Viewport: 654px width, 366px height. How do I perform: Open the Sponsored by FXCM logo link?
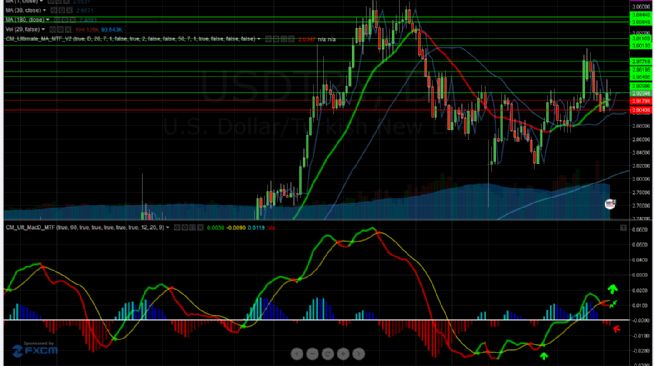35,349
